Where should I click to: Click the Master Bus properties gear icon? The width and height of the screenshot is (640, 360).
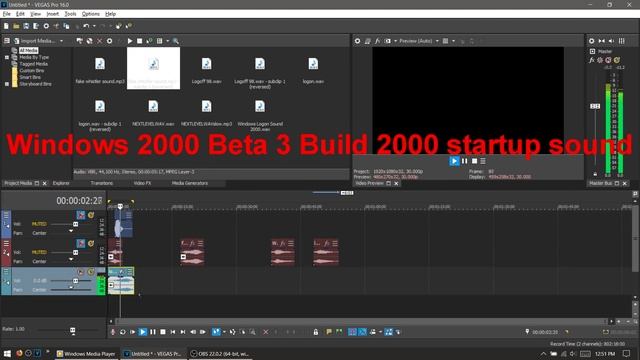coord(591,41)
